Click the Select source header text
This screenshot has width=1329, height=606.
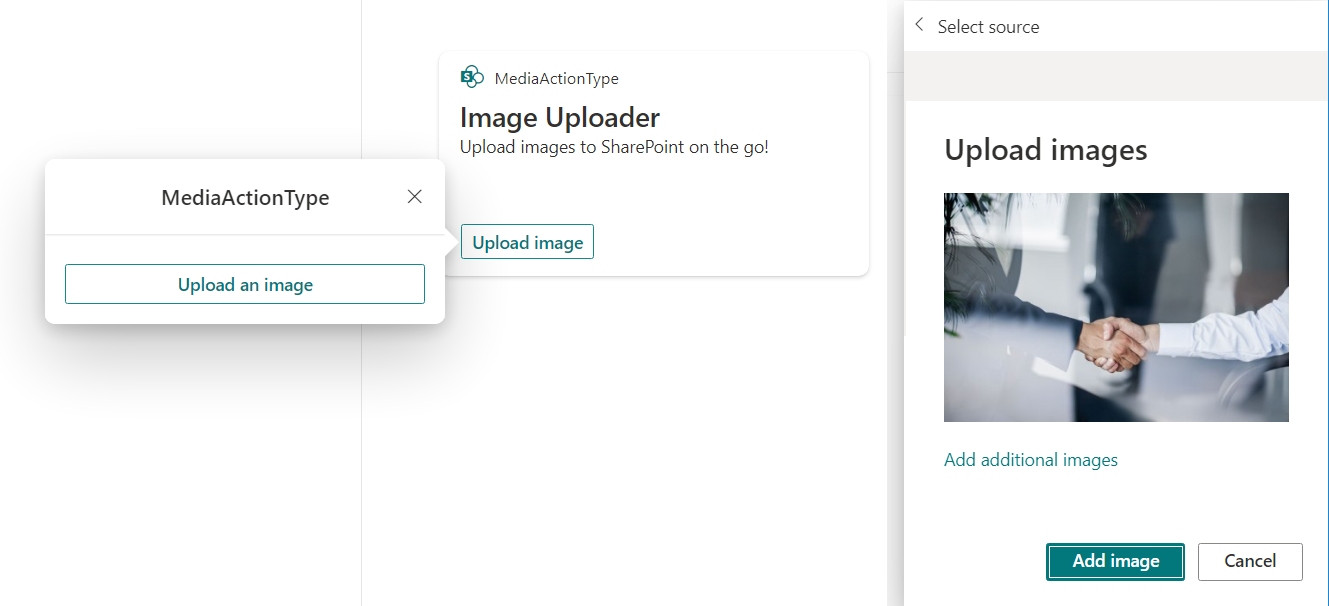(988, 27)
